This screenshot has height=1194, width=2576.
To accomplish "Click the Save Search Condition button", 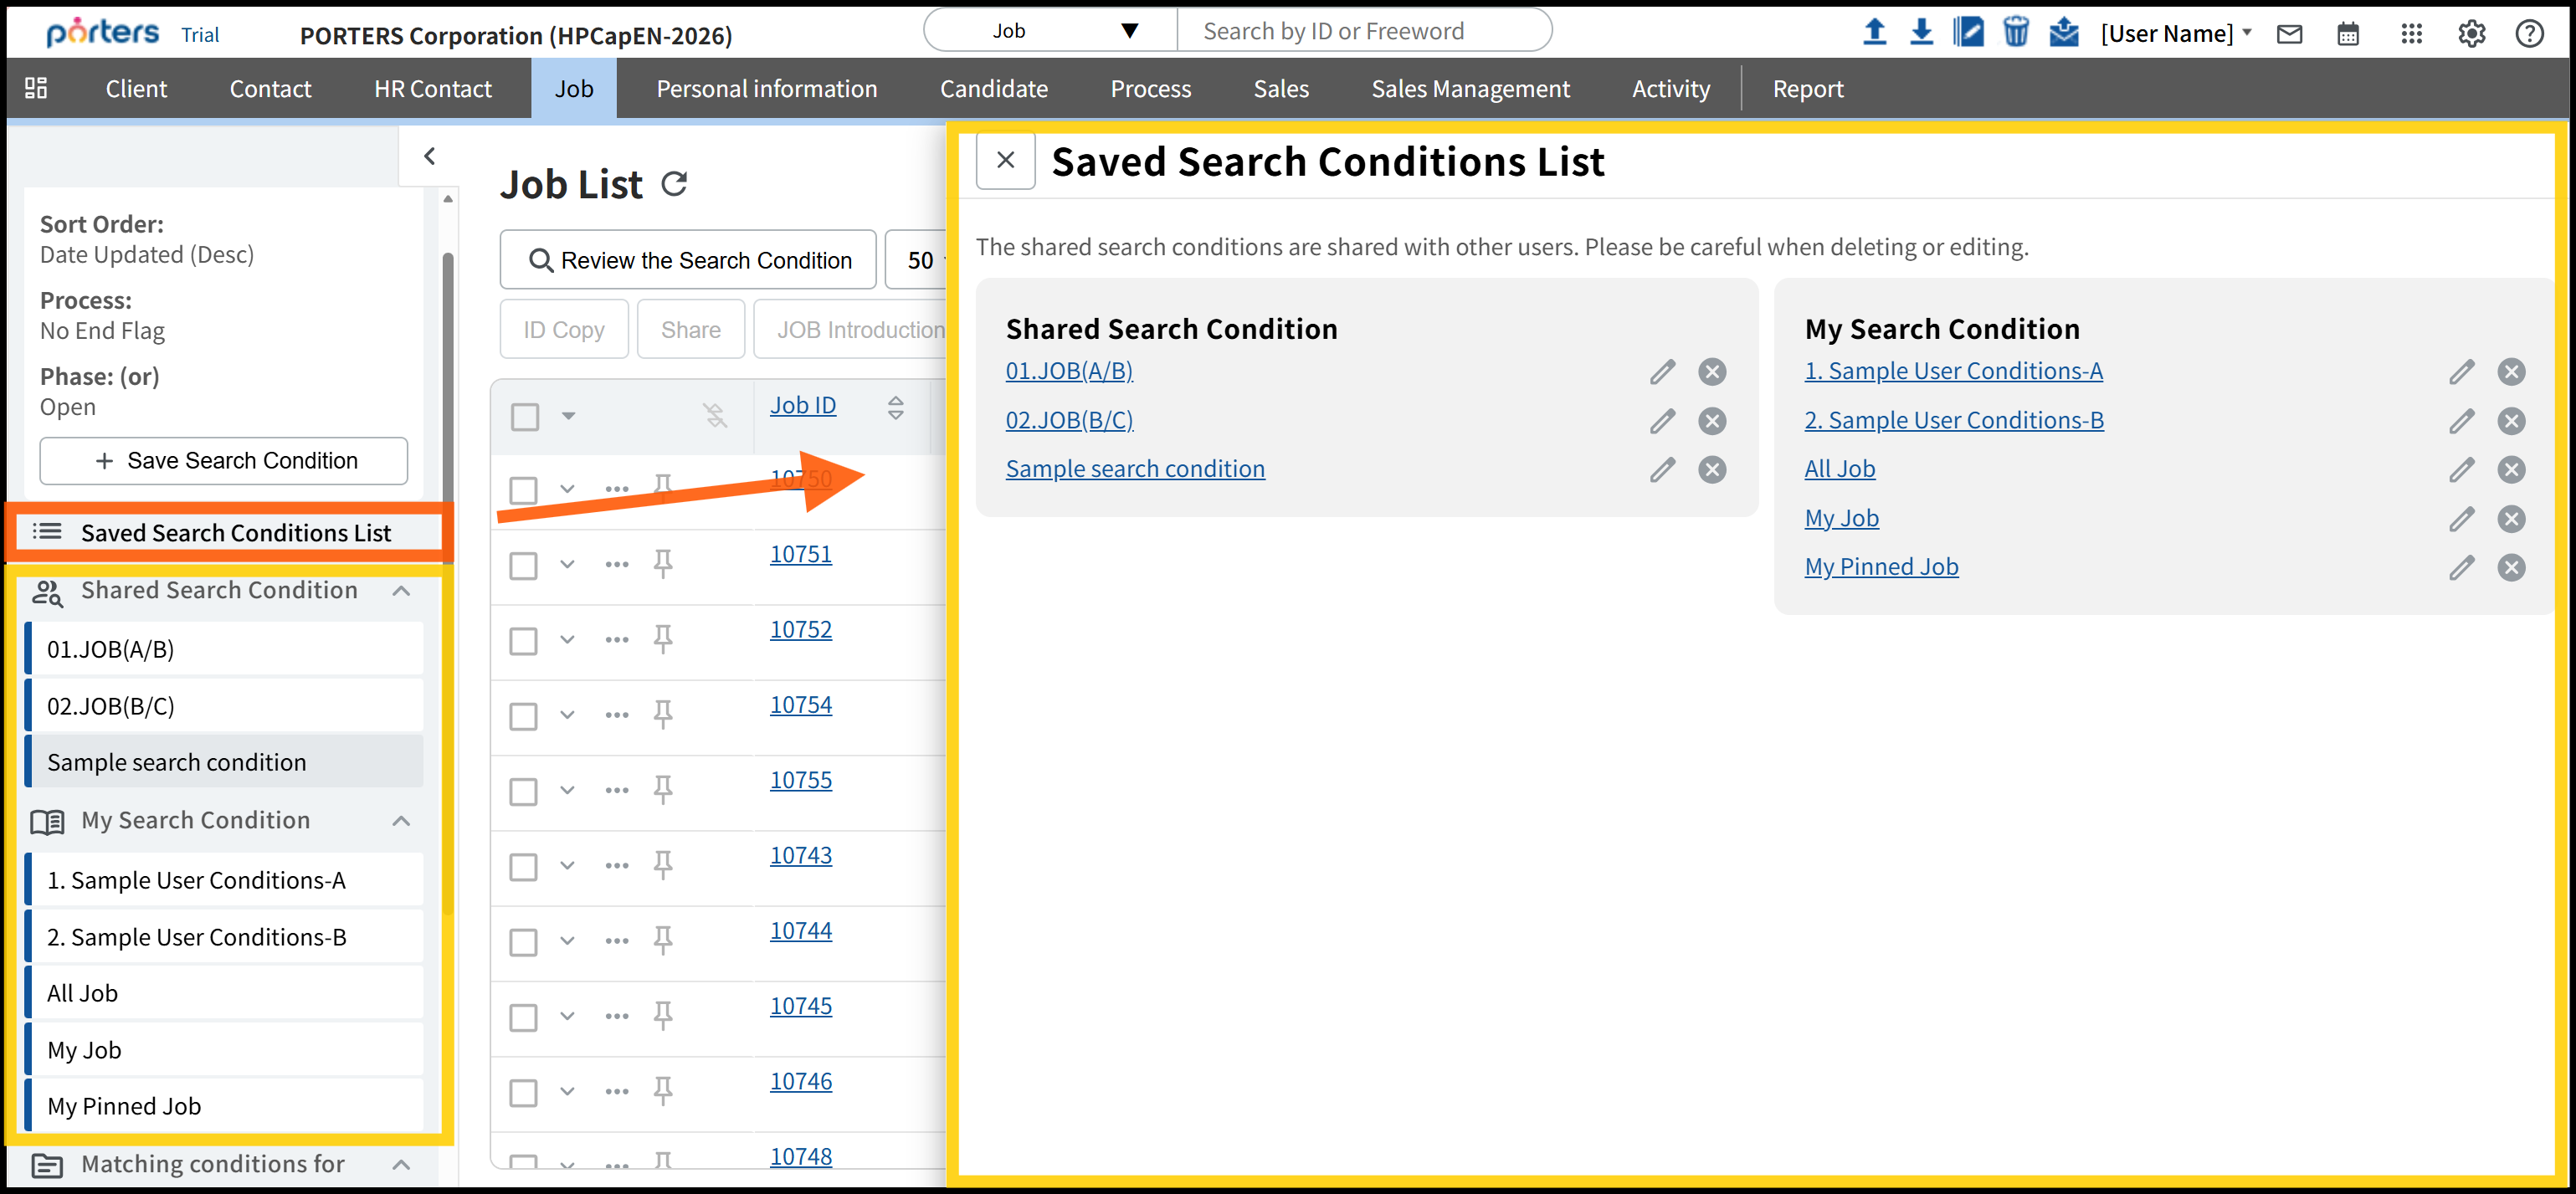I will (x=224, y=461).
